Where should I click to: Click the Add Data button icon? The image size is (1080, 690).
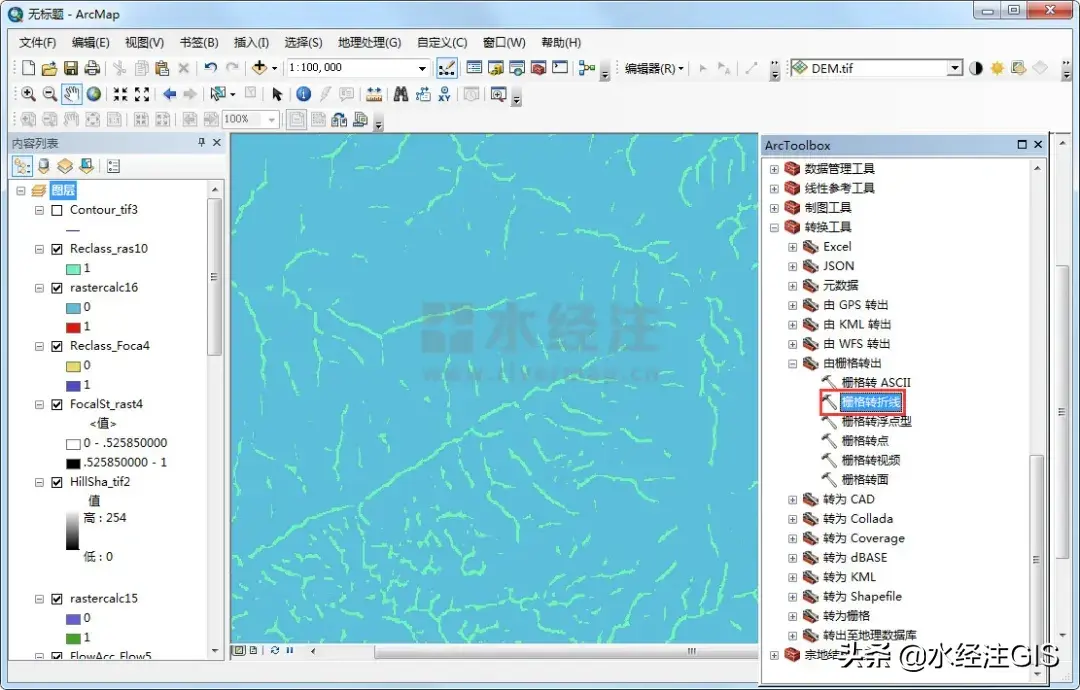pos(259,68)
